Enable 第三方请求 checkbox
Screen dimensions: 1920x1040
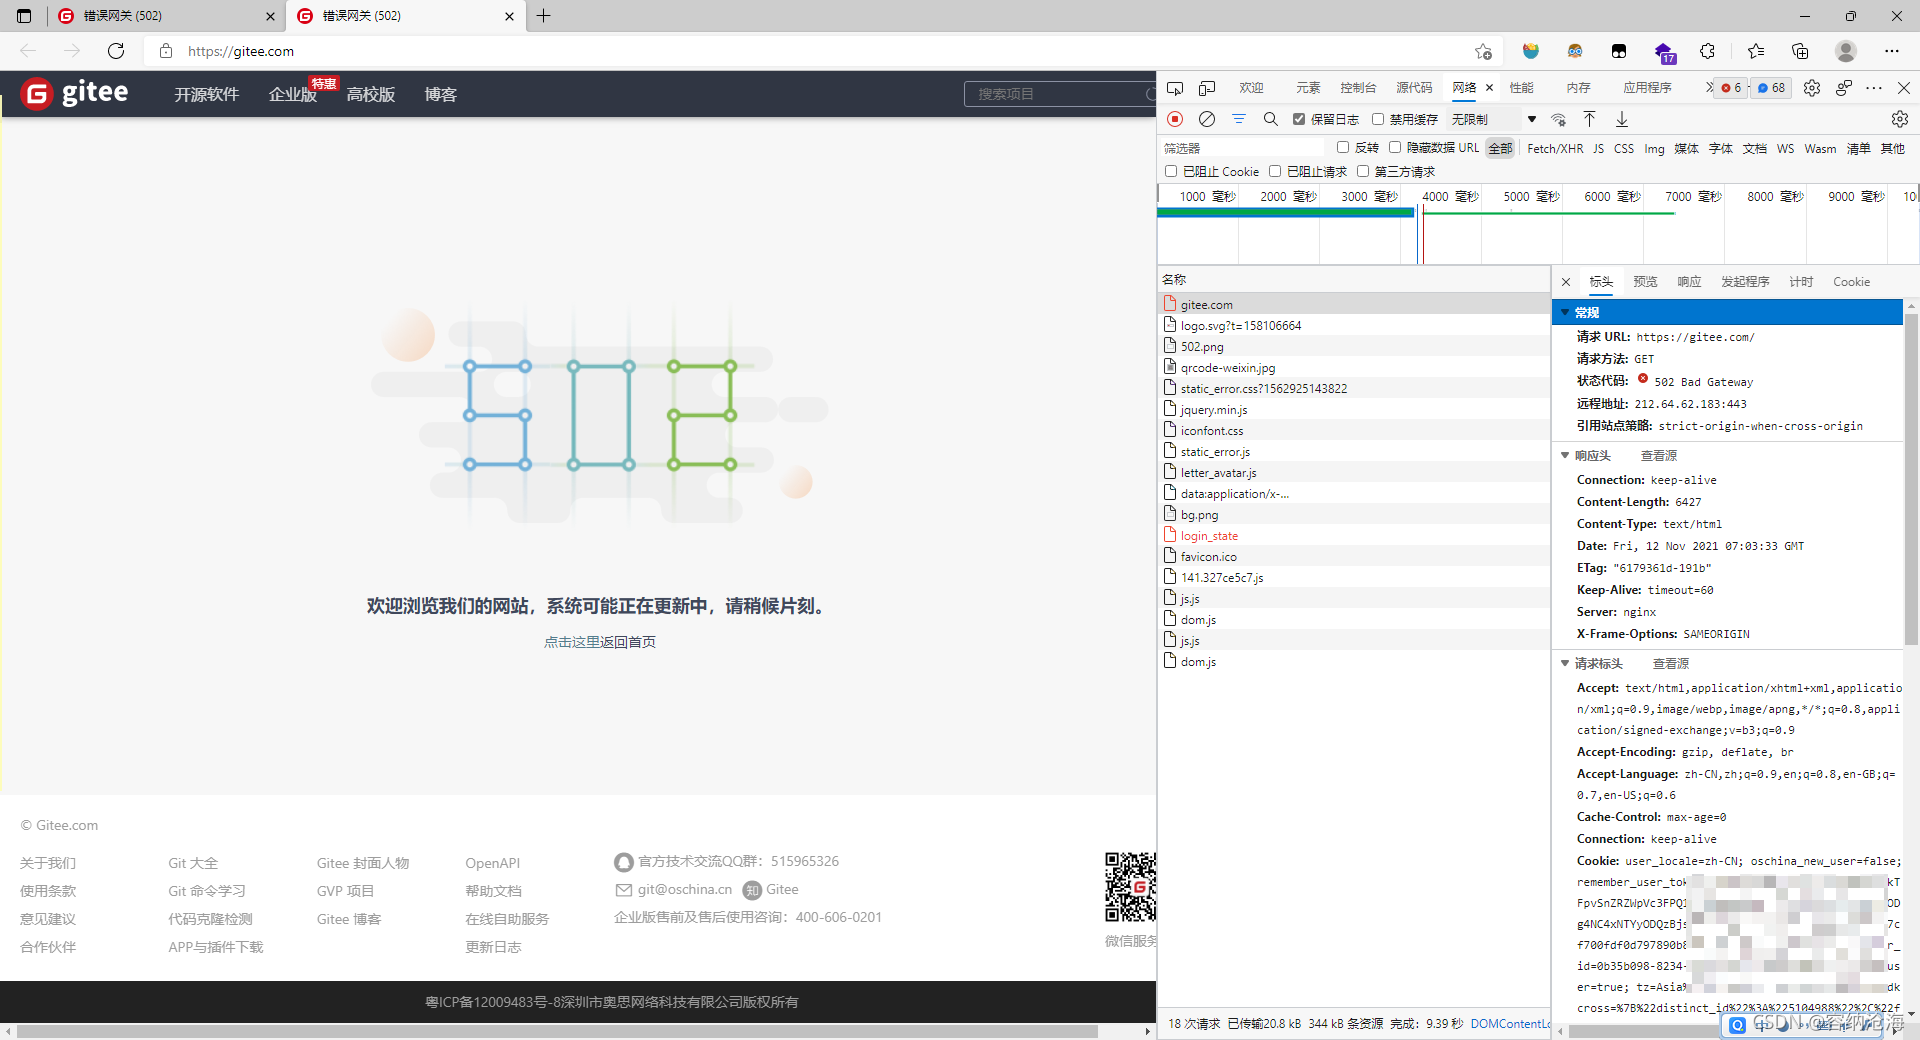pos(1363,171)
